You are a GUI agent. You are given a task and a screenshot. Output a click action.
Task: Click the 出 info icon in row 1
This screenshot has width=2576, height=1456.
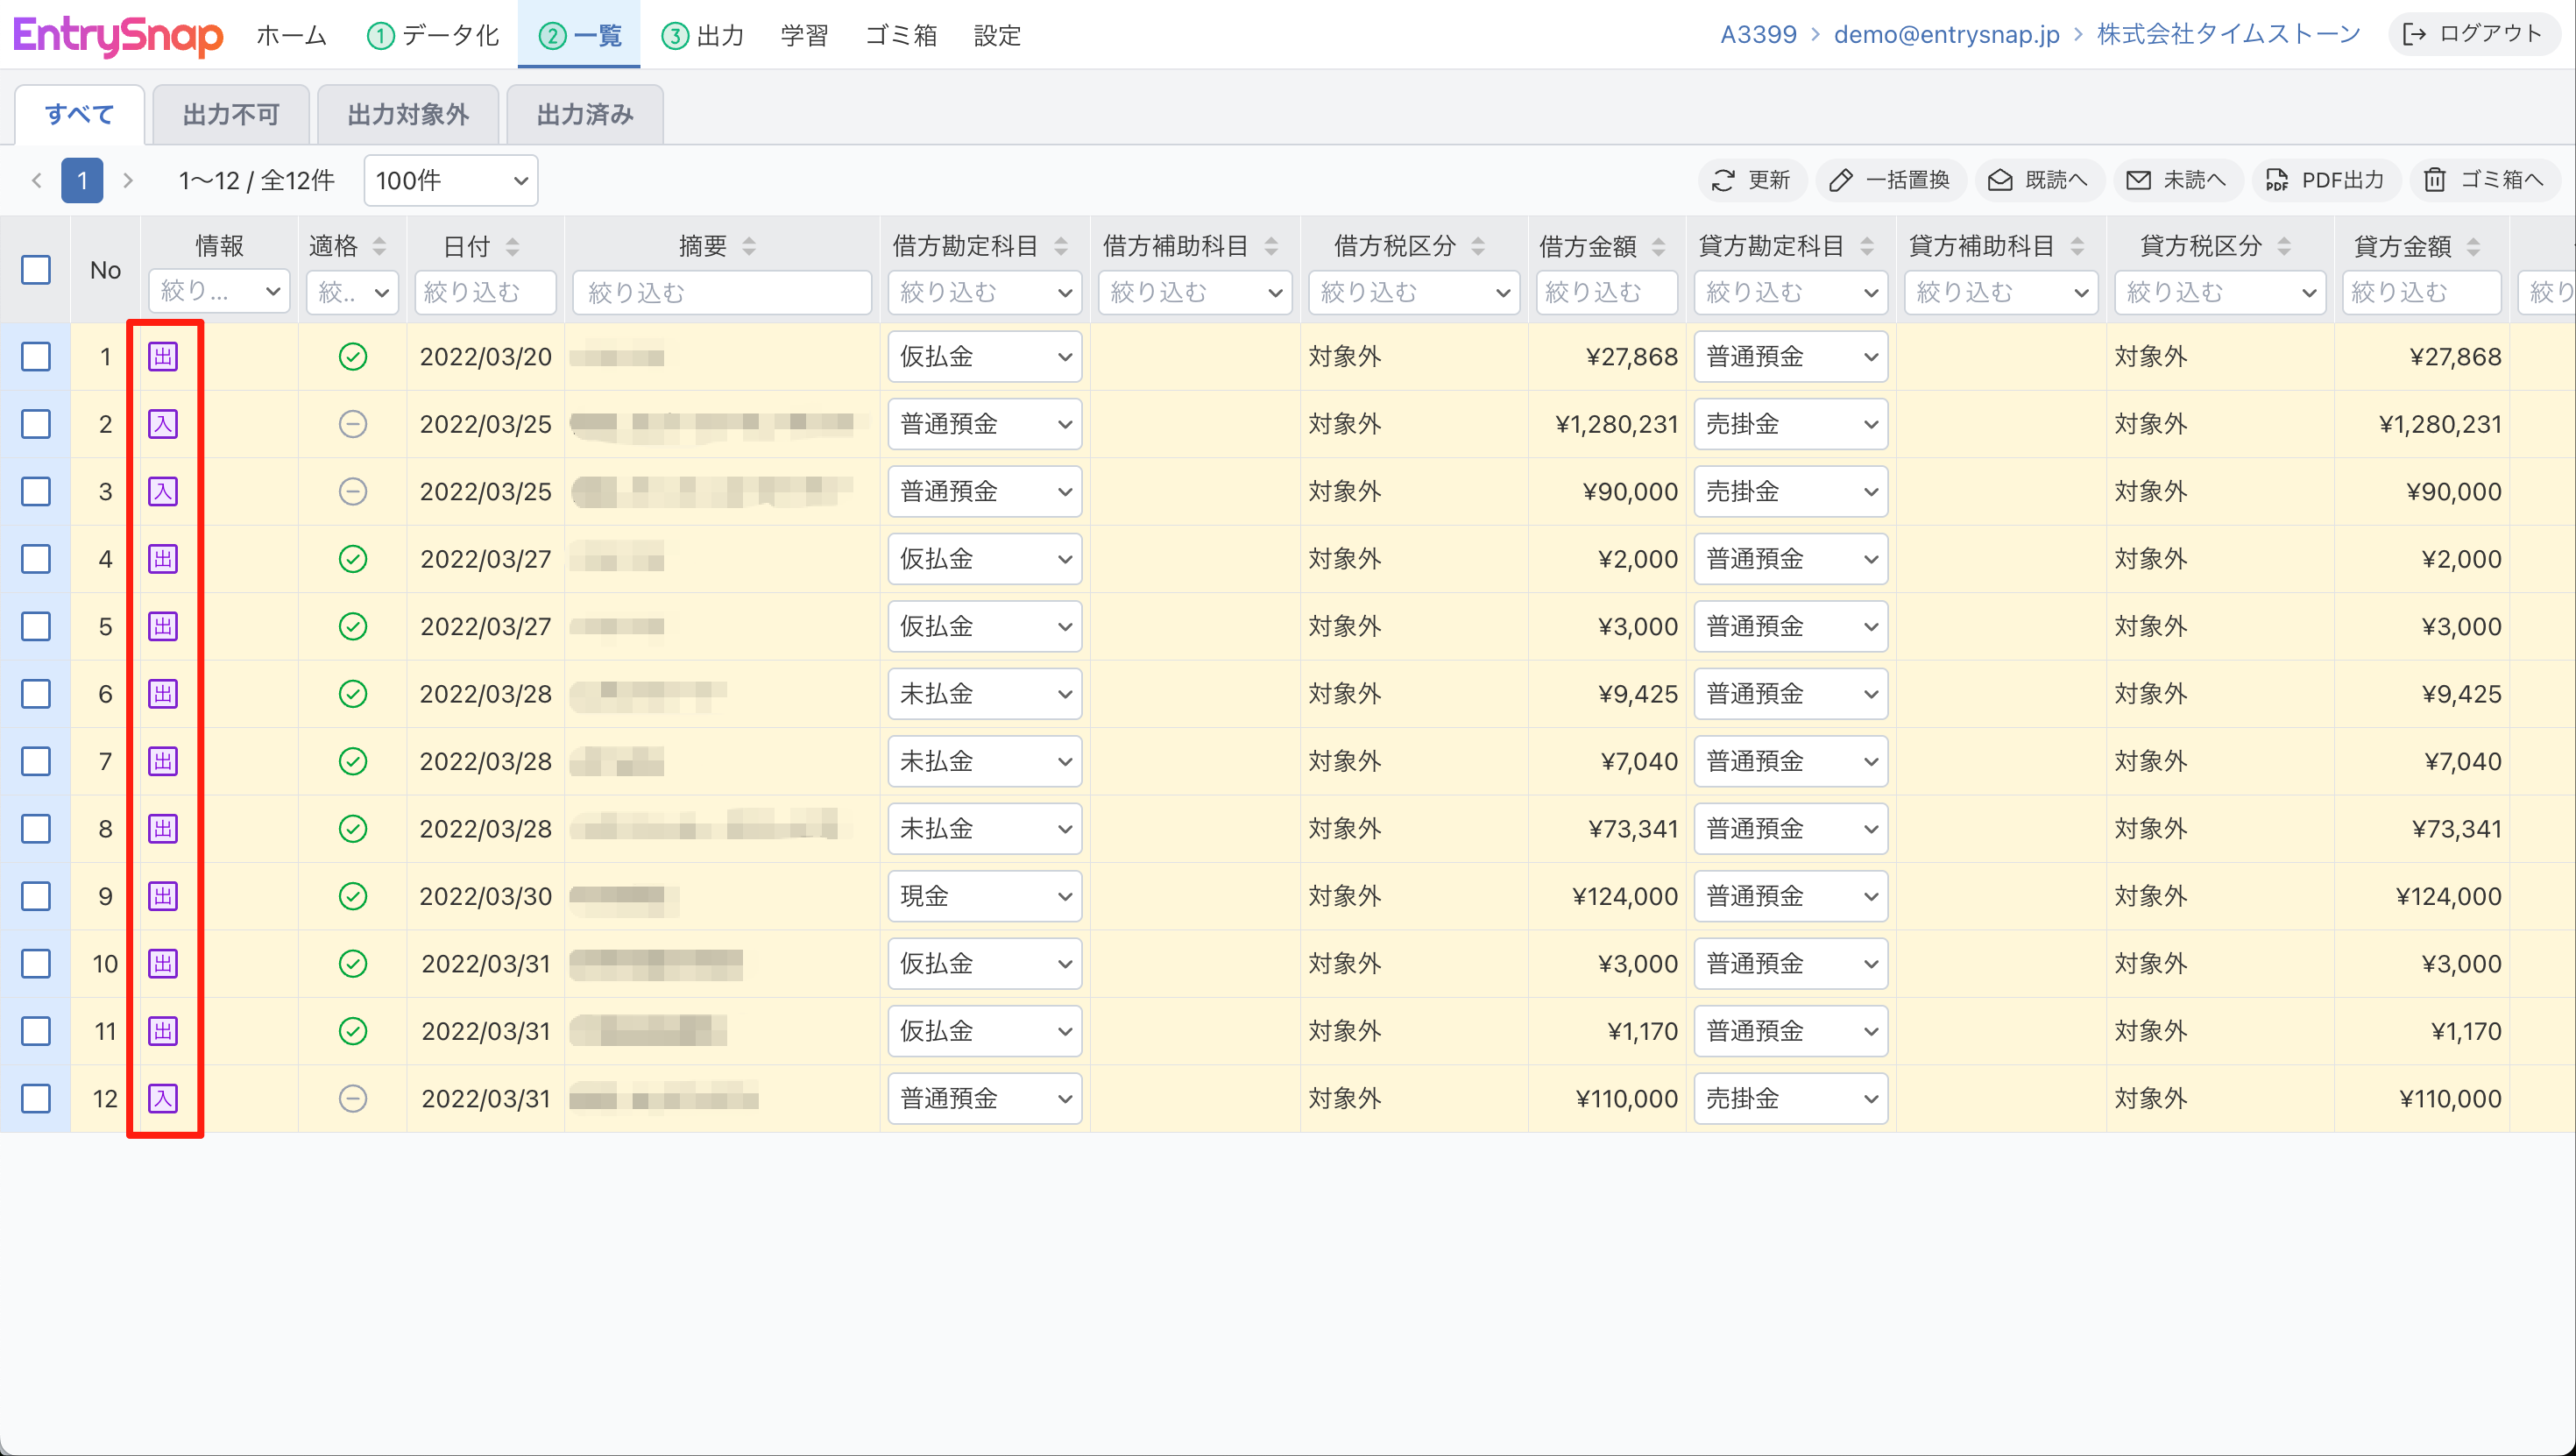click(163, 356)
